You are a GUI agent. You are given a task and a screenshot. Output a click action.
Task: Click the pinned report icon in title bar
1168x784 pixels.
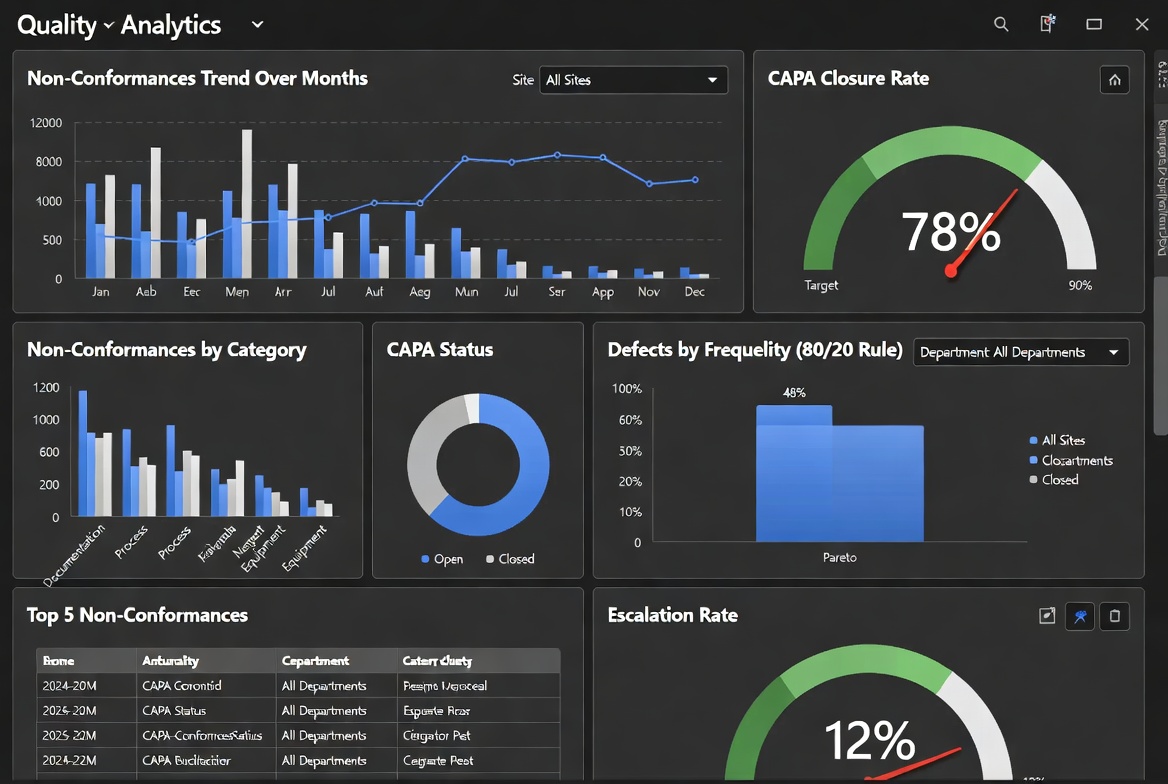1047,24
